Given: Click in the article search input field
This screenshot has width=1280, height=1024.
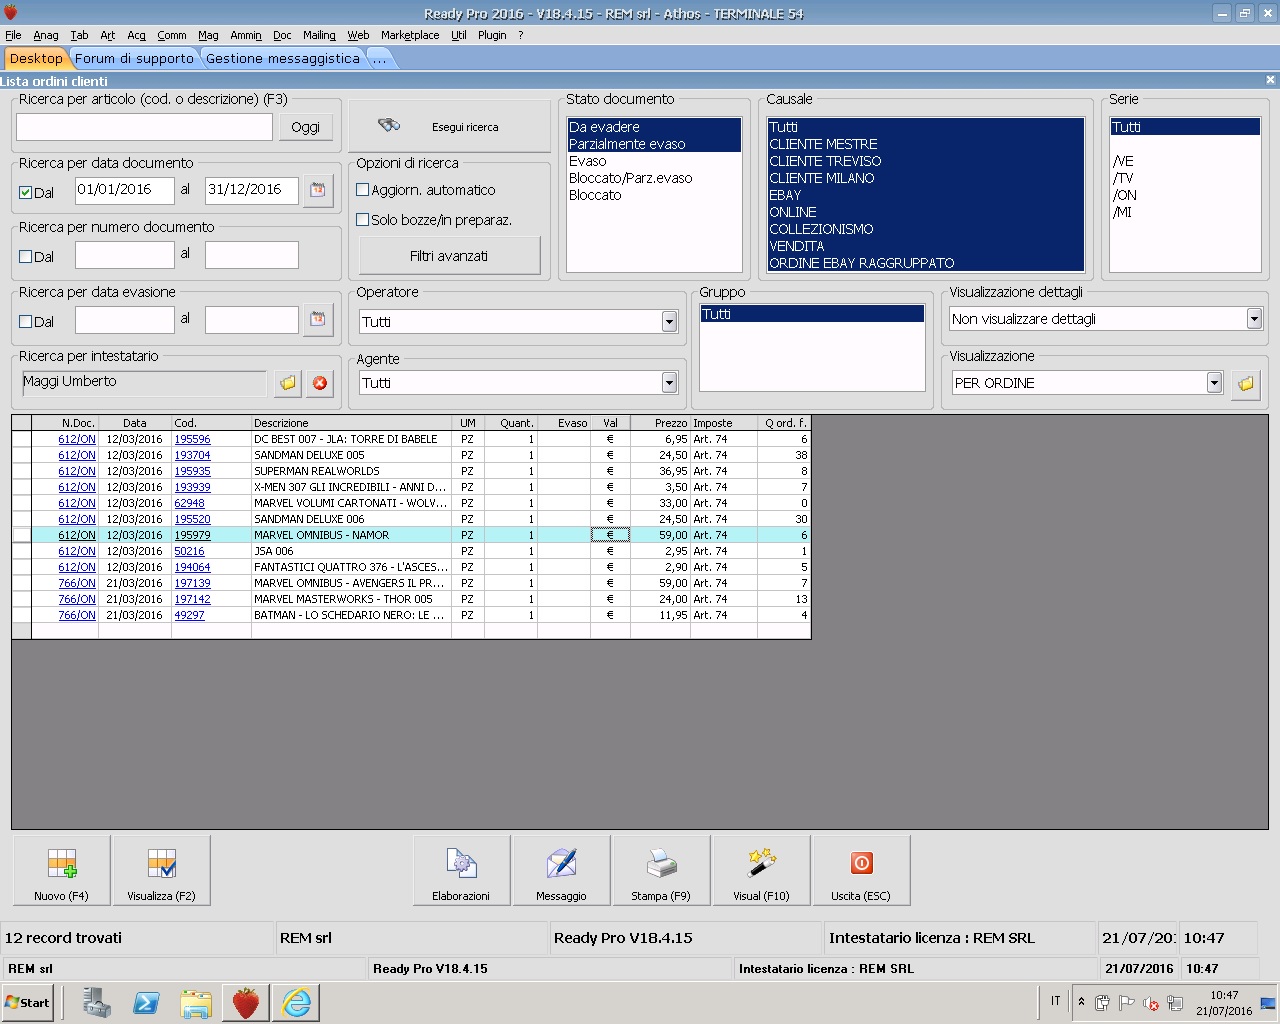Looking at the screenshot, I should coord(144,127).
